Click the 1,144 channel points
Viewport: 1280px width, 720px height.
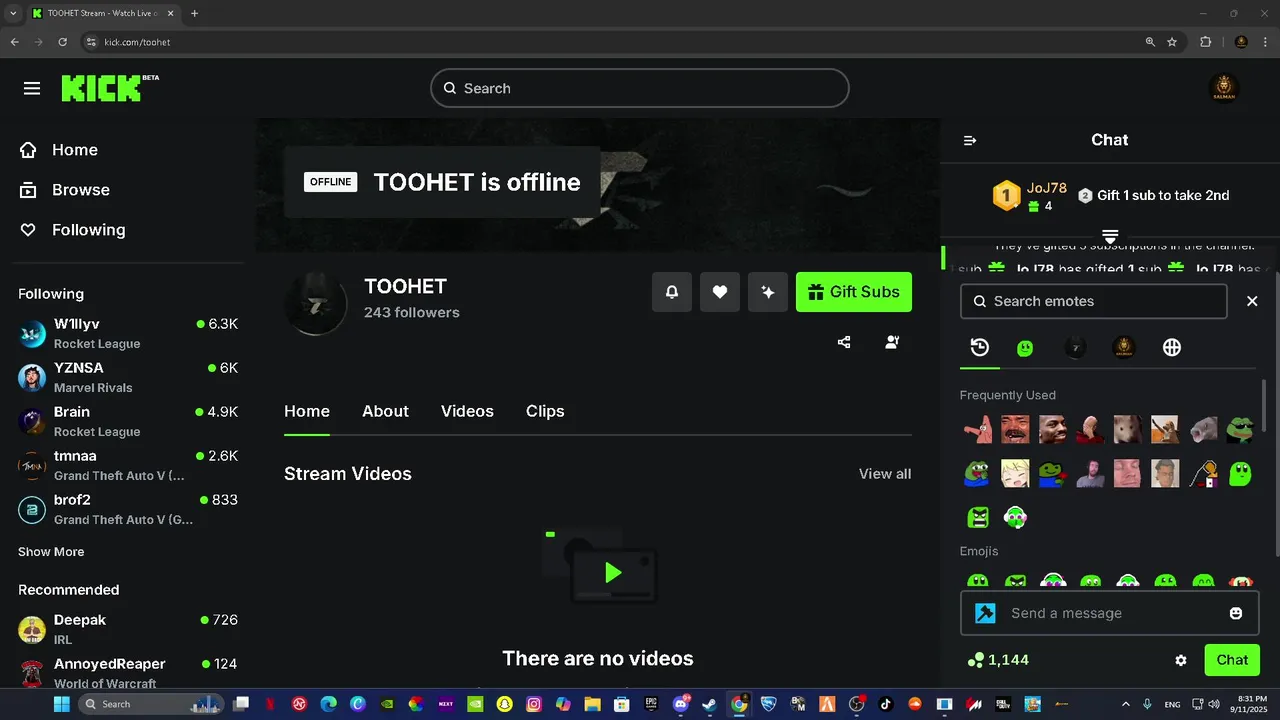pos(998,660)
